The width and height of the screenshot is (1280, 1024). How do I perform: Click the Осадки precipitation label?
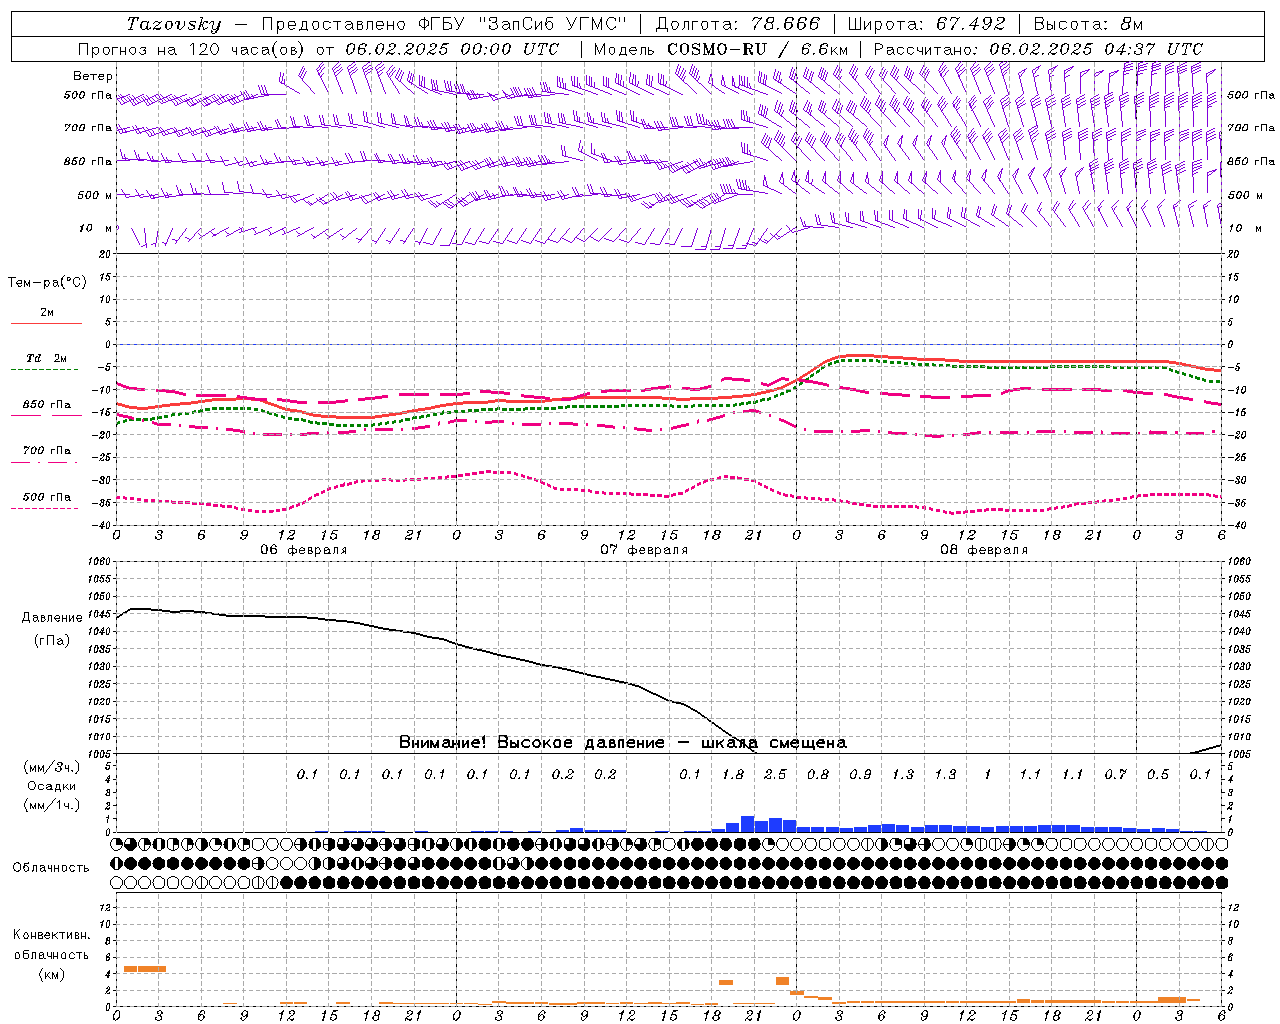click(x=51, y=786)
